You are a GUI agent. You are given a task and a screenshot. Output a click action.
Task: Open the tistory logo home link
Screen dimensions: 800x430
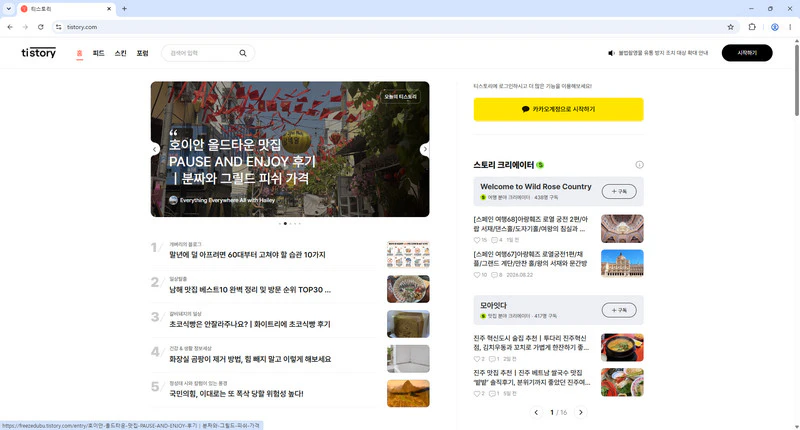(x=38, y=53)
